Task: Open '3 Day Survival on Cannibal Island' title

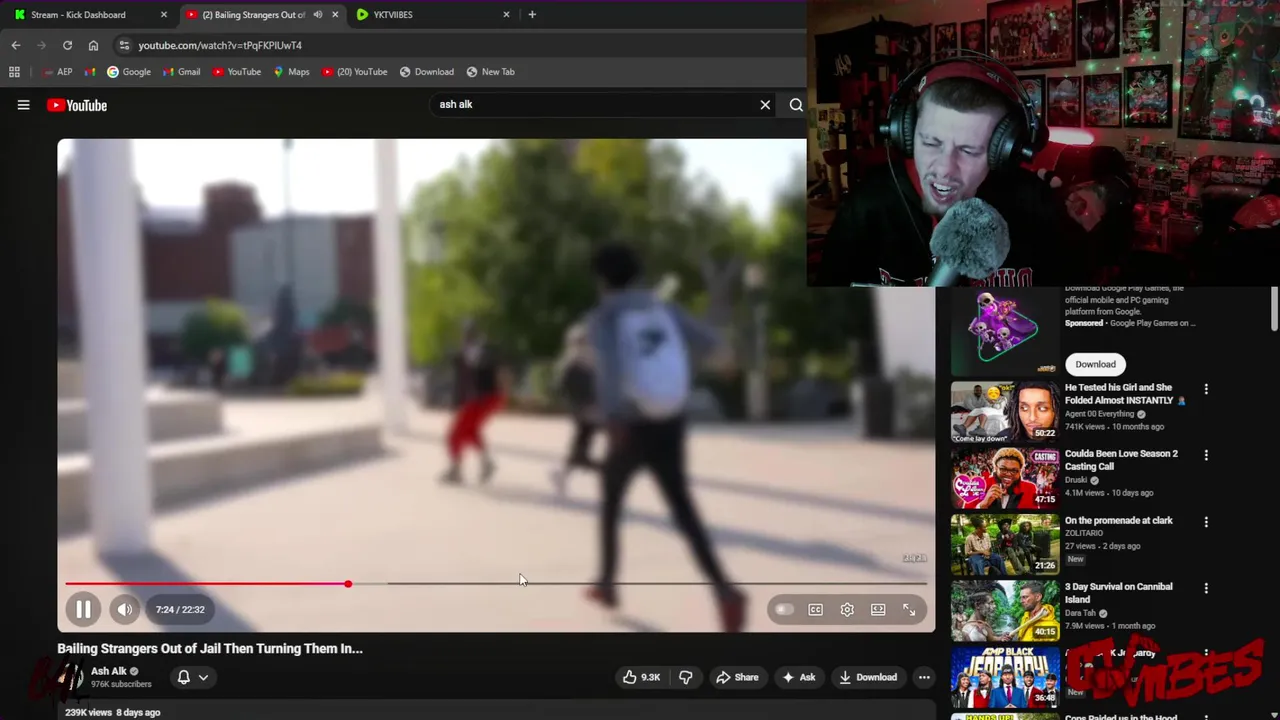Action: [x=1118, y=593]
